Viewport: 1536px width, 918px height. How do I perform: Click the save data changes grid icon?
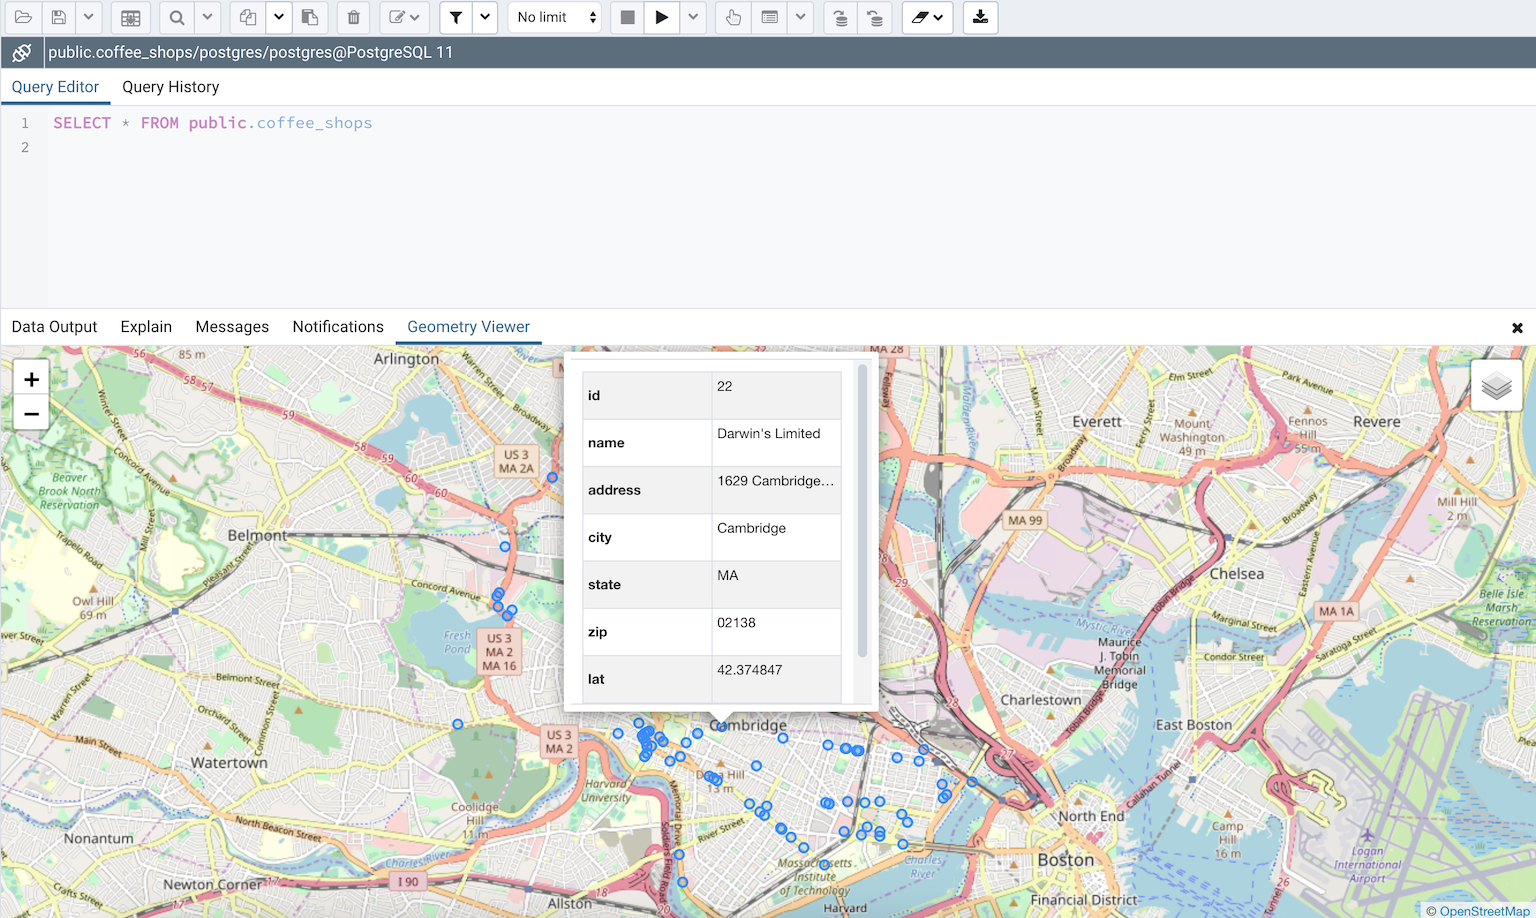coord(130,17)
